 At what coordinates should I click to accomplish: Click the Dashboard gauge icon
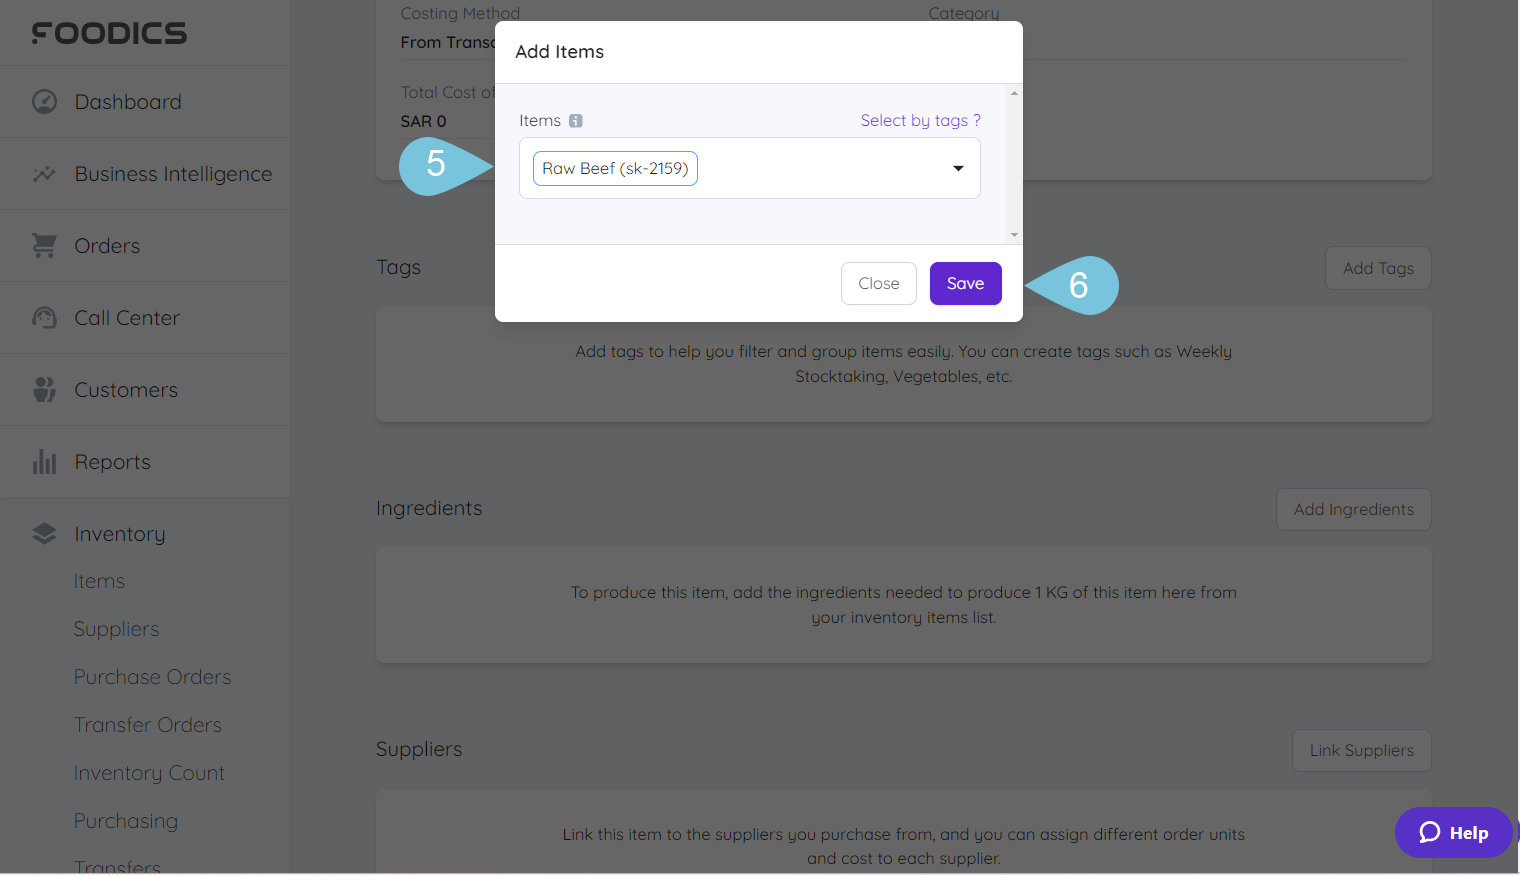tap(44, 102)
